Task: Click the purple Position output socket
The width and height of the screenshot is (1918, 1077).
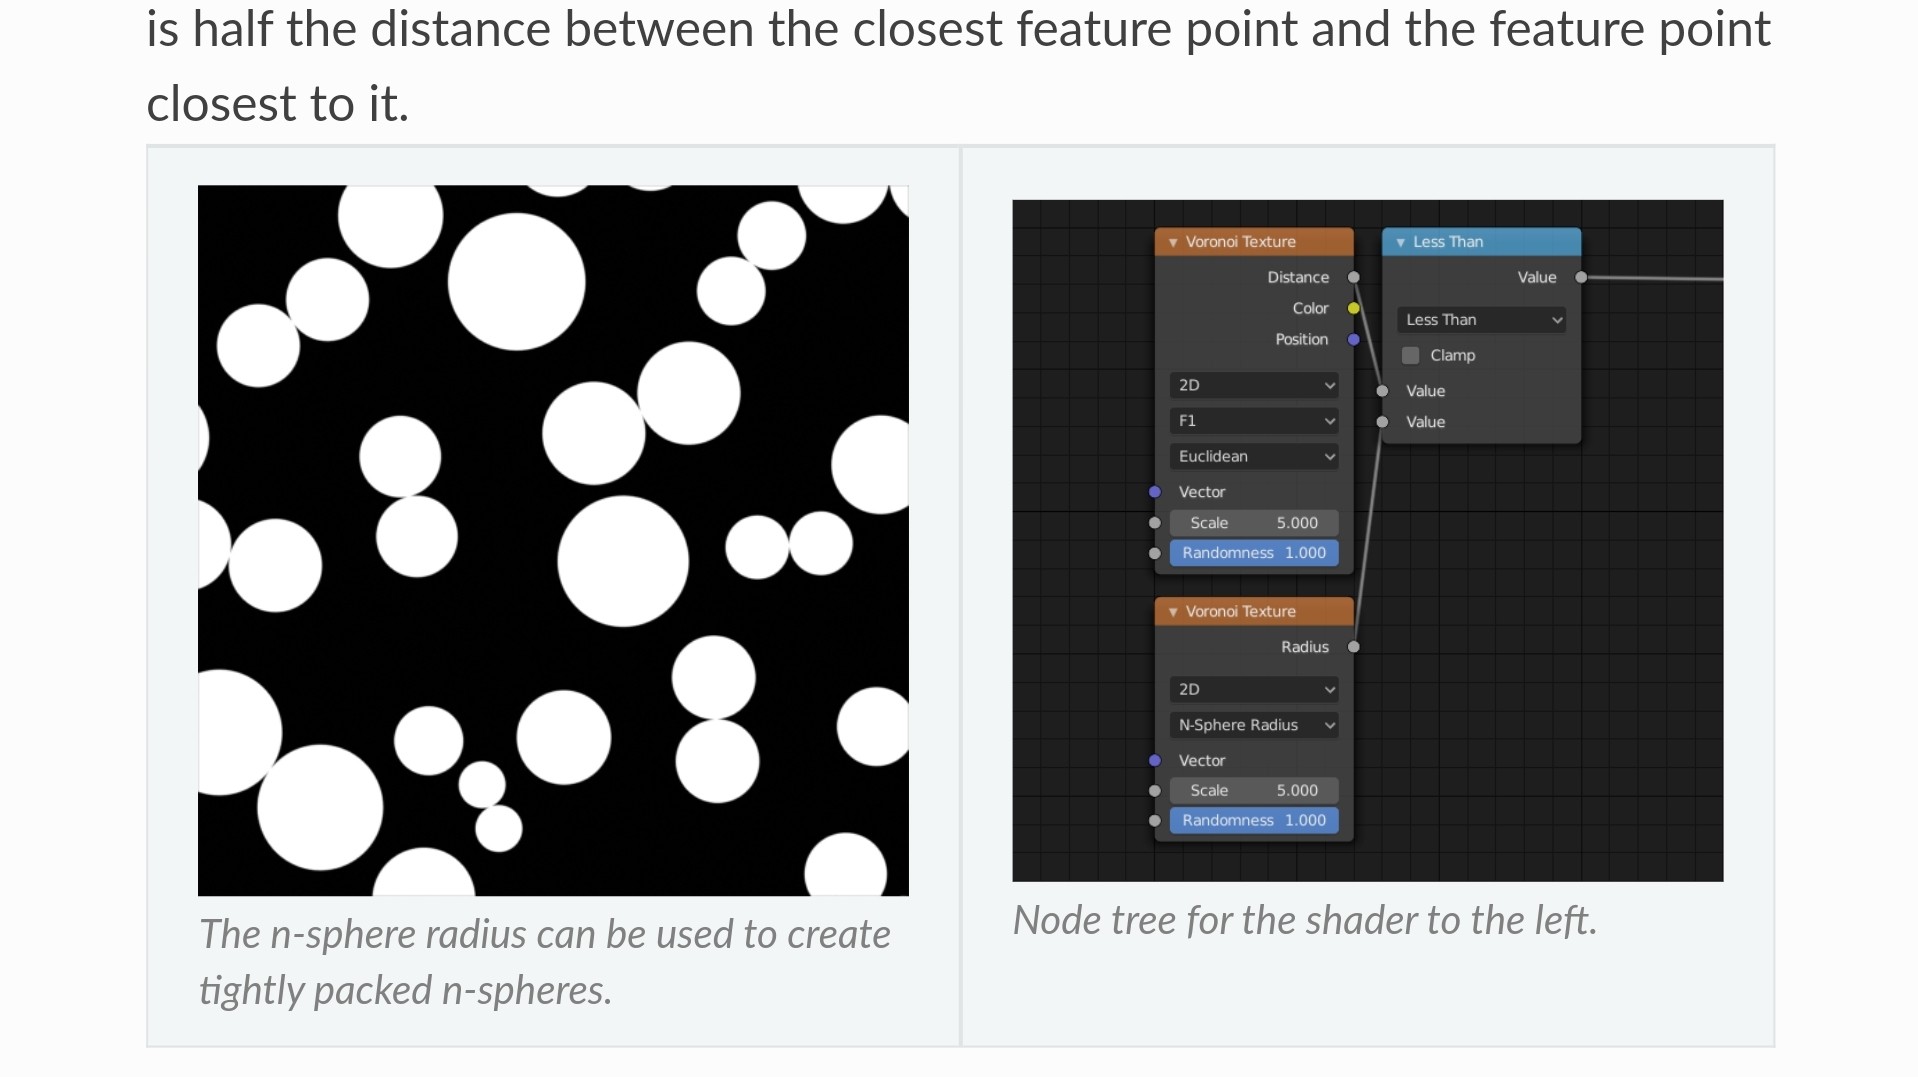Action: 1353,340
